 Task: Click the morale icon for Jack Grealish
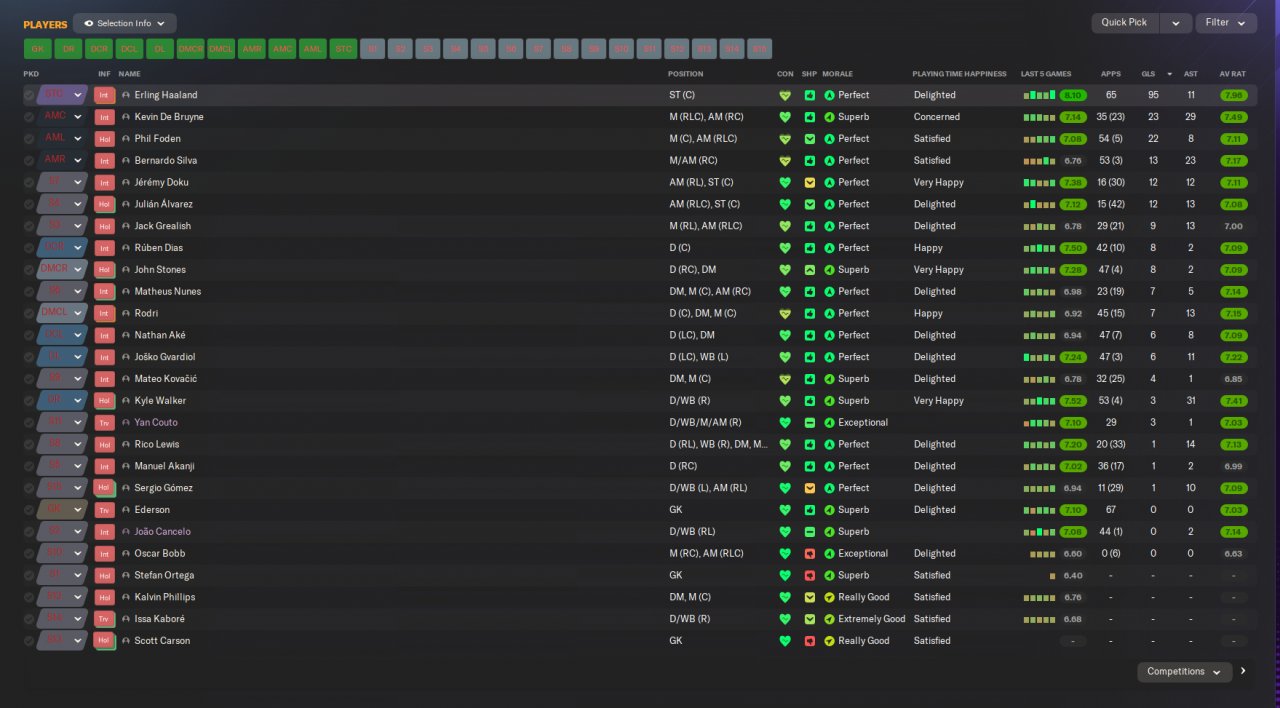point(829,226)
